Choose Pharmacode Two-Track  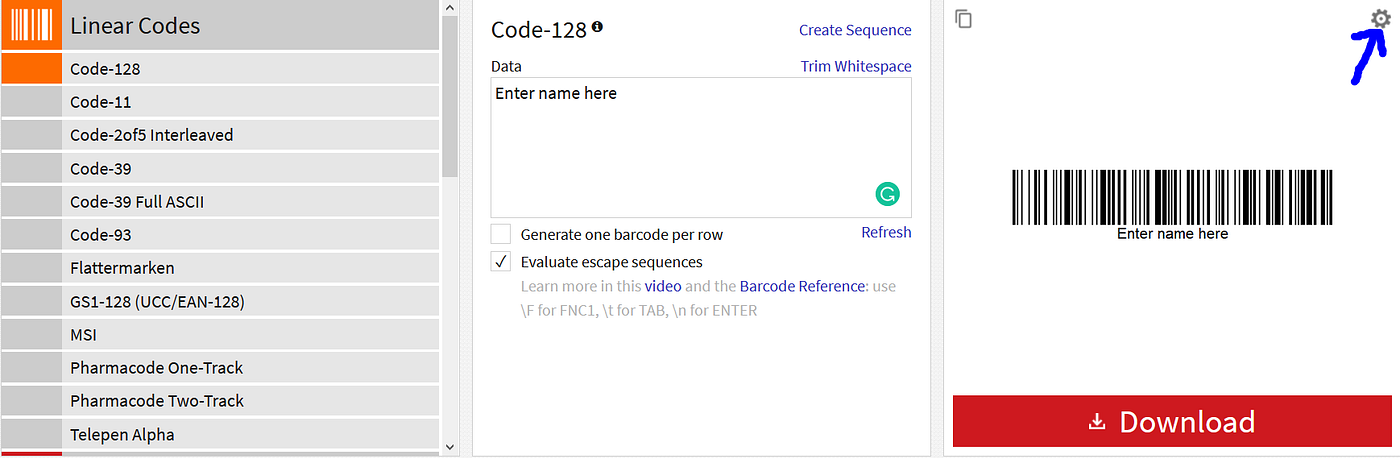[220, 400]
